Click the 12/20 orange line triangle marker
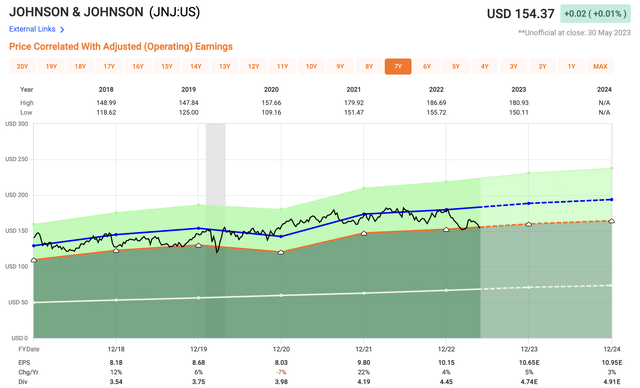Image resolution: width=640 pixels, height=388 pixels. click(281, 253)
